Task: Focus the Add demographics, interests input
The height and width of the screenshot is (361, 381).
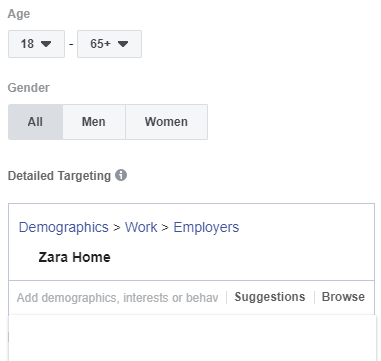Action: tap(118, 297)
